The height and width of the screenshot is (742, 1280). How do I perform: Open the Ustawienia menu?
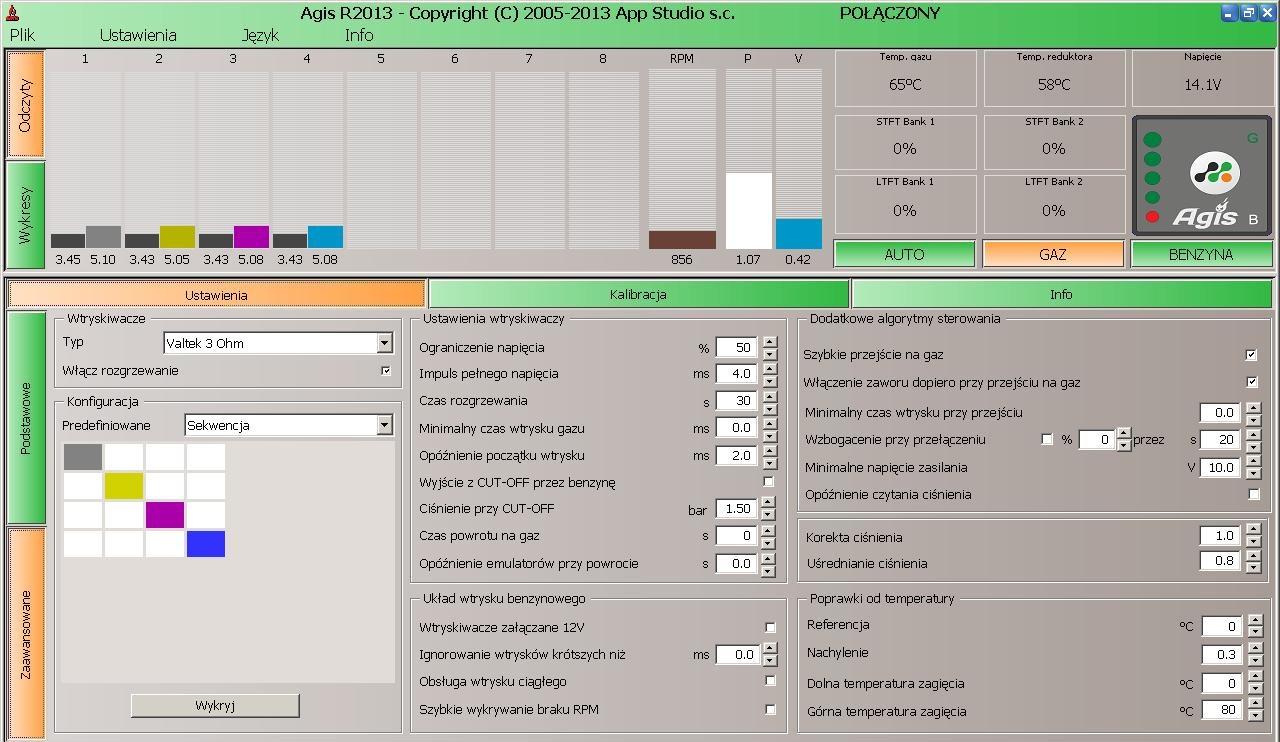(x=138, y=35)
